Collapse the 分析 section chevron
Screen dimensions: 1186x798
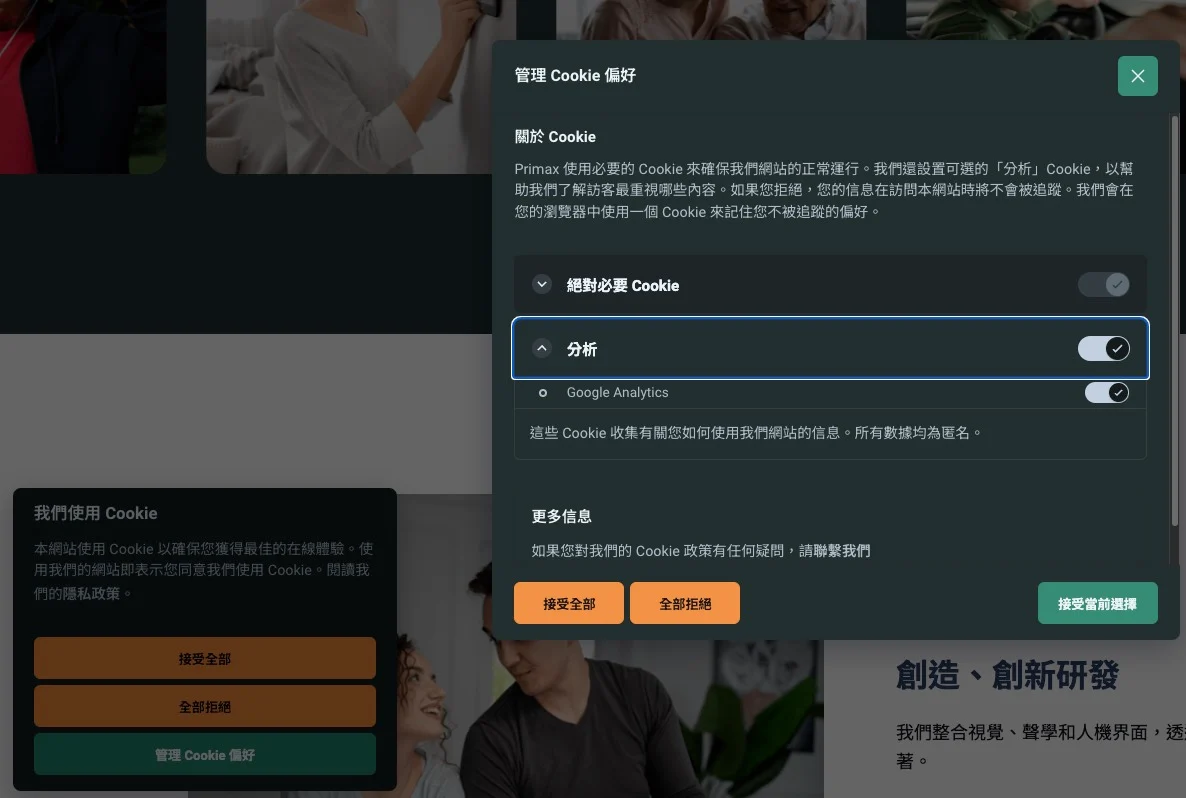(x=542, y=349)
